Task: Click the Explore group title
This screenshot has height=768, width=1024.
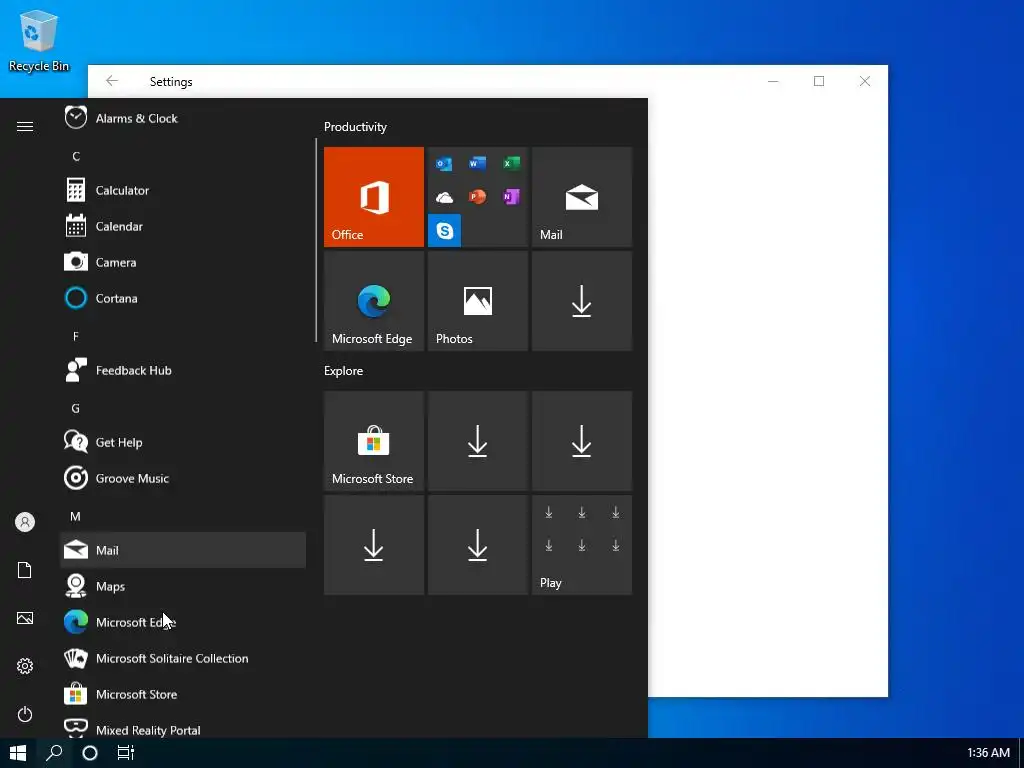Action: 344,370
